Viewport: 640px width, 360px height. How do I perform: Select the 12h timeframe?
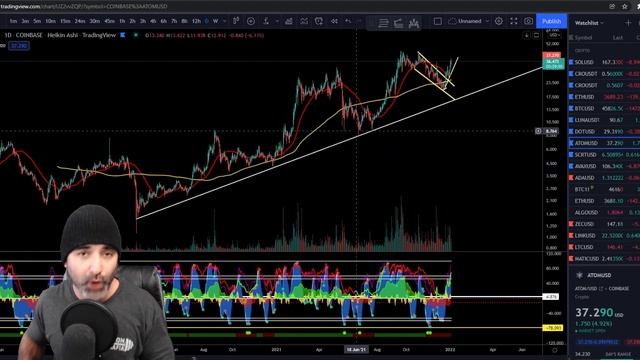(196, 21)
